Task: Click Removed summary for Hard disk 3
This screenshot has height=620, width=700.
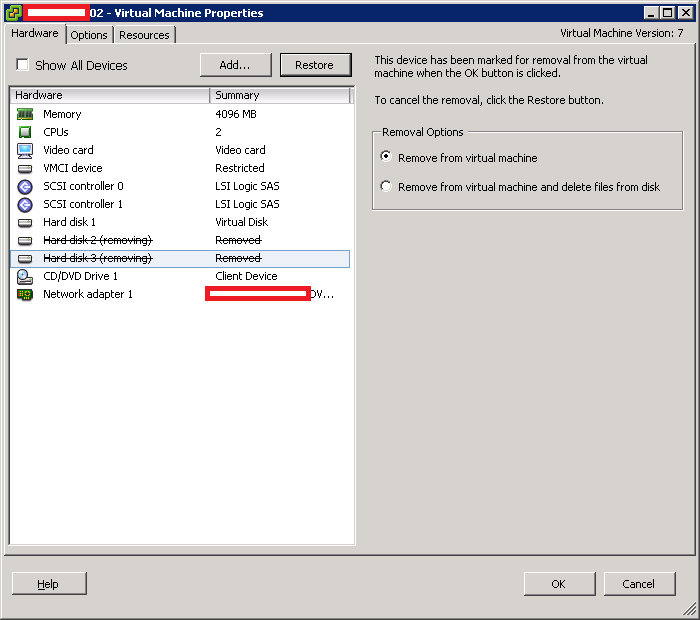Action: point(238,258)
